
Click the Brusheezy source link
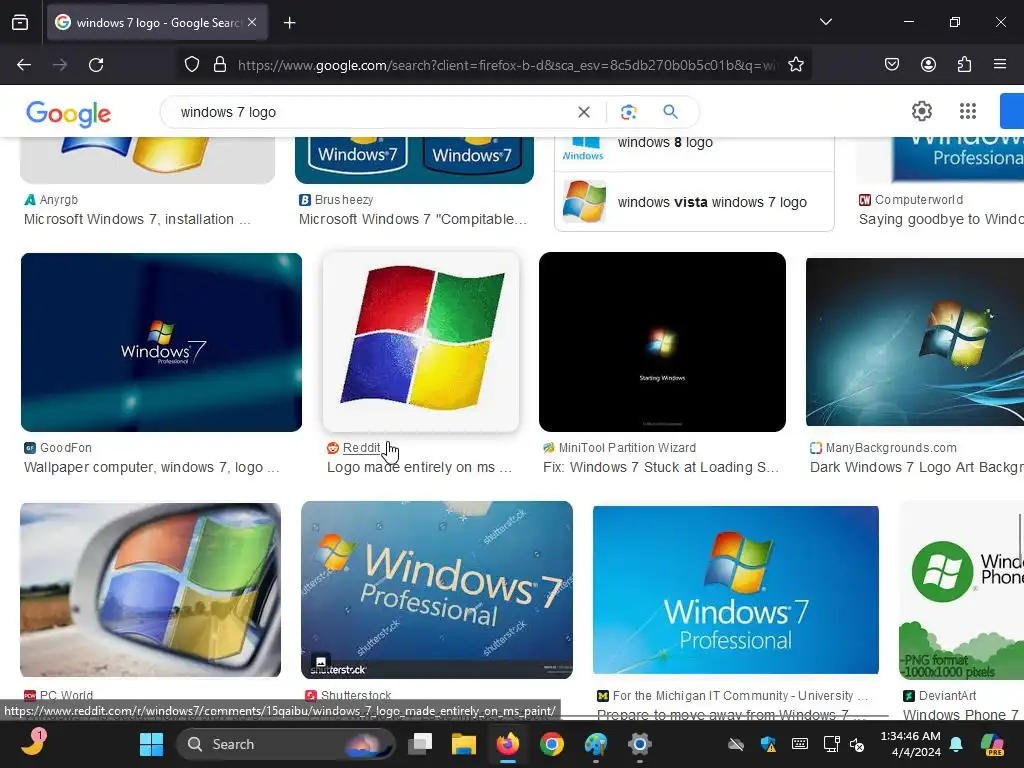[344, 200]
